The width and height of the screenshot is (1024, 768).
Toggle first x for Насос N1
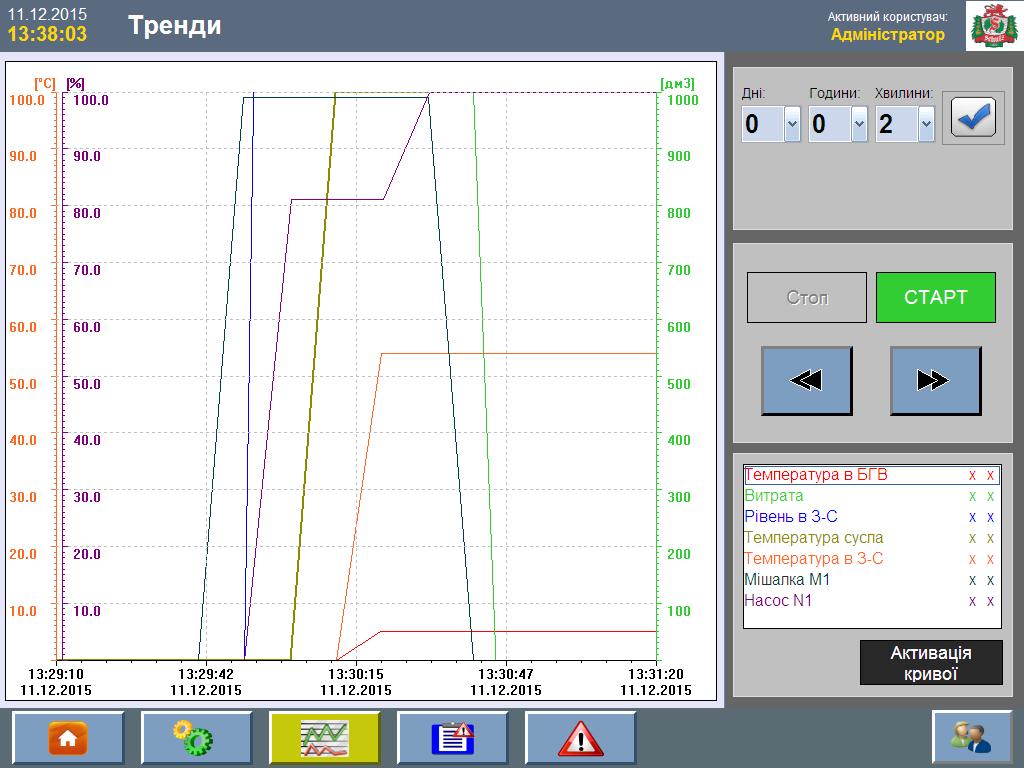[972, 601]
